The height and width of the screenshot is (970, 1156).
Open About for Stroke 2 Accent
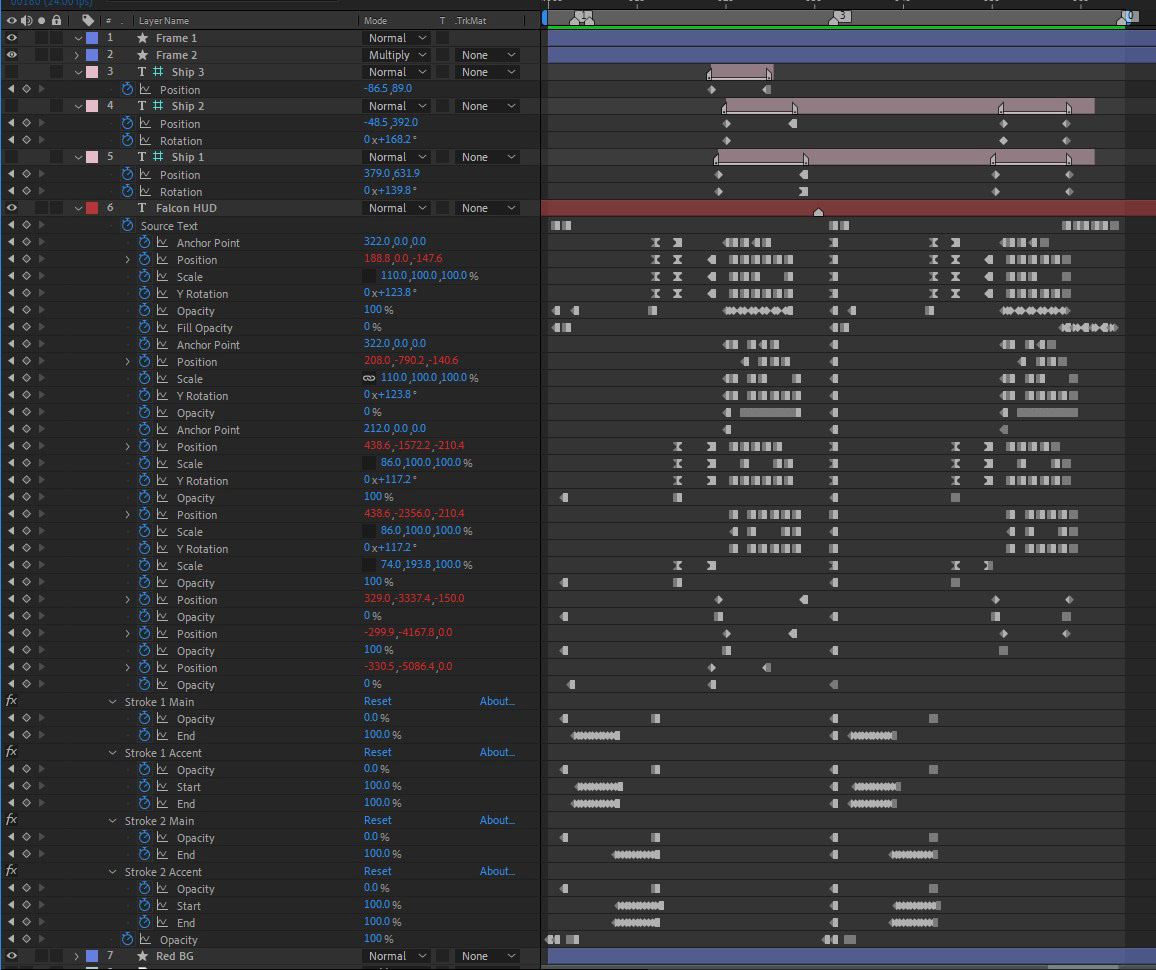(x=497, y=870)
